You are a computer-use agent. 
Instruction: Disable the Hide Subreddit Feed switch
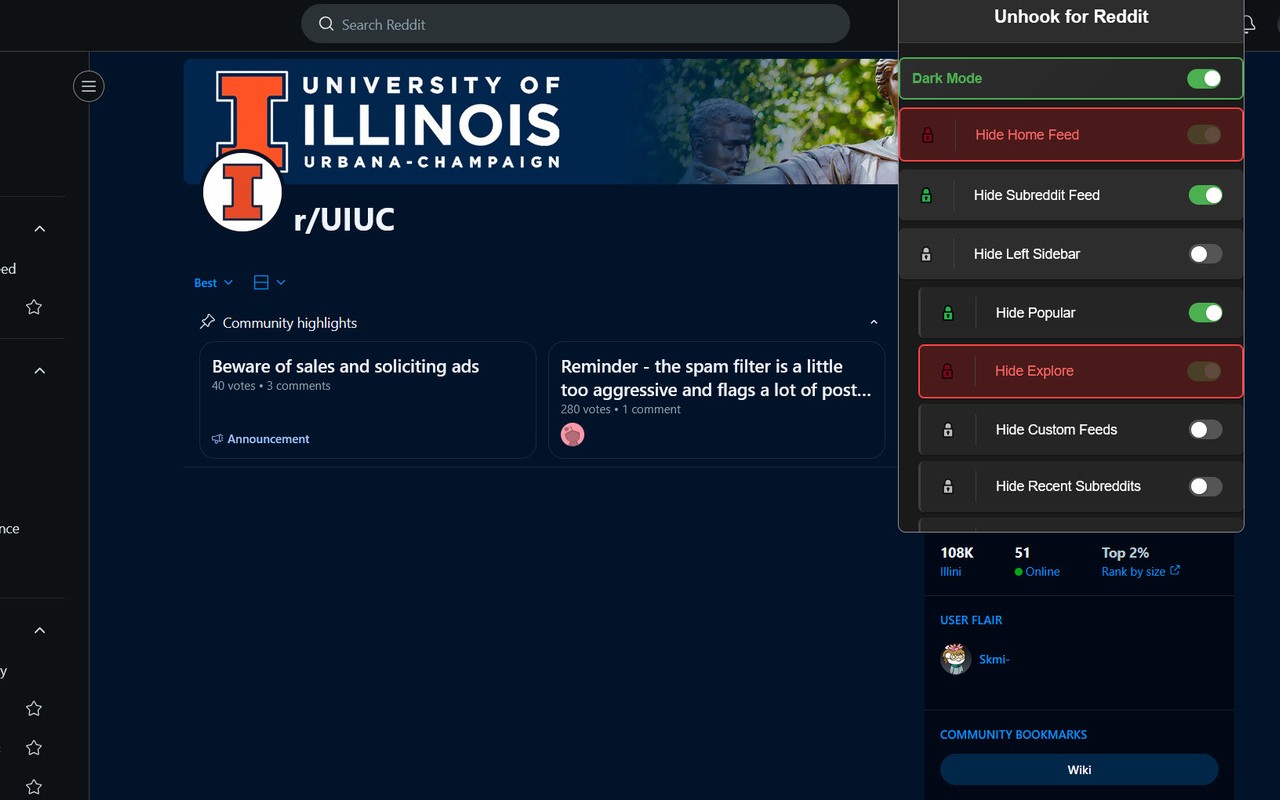click(1205, 195)
